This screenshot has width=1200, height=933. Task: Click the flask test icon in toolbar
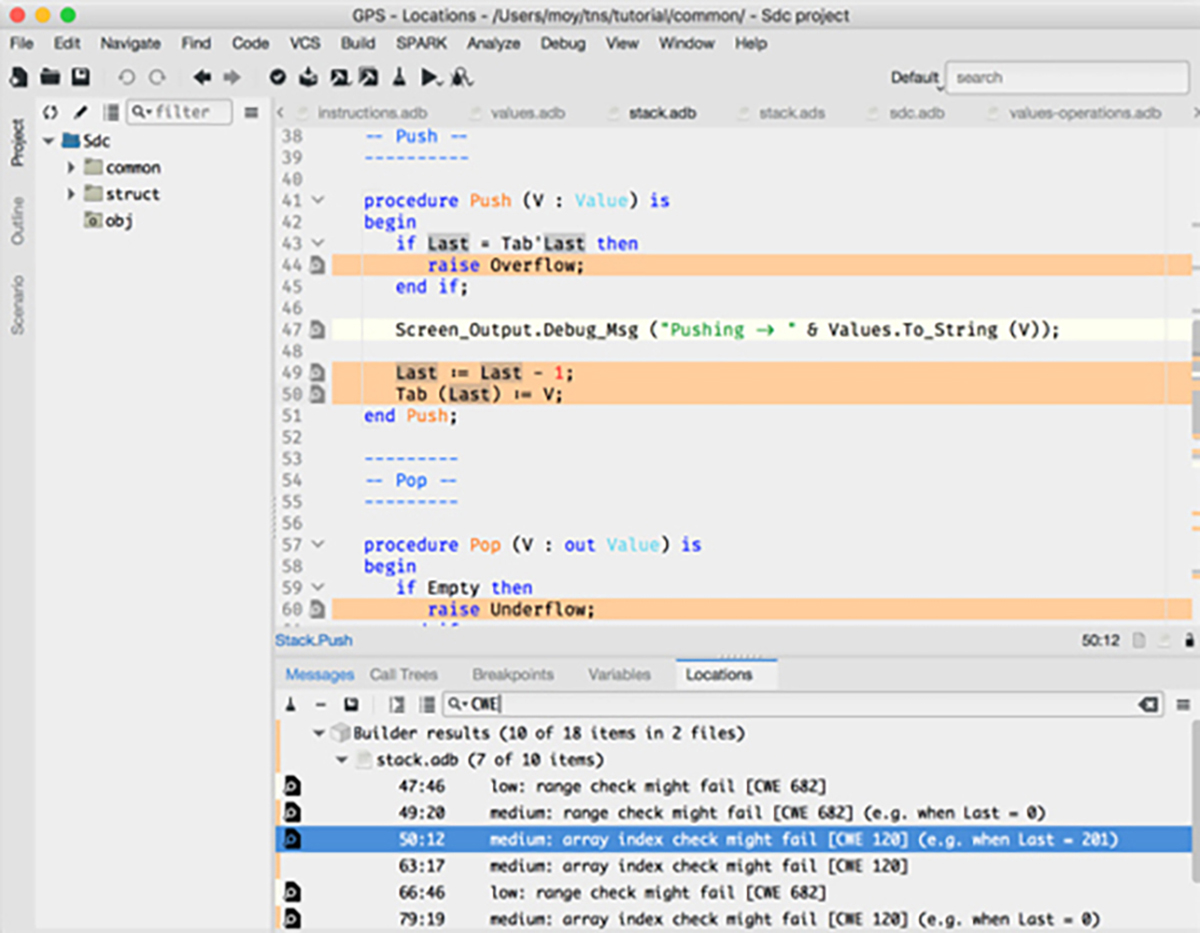pos(399,77)
